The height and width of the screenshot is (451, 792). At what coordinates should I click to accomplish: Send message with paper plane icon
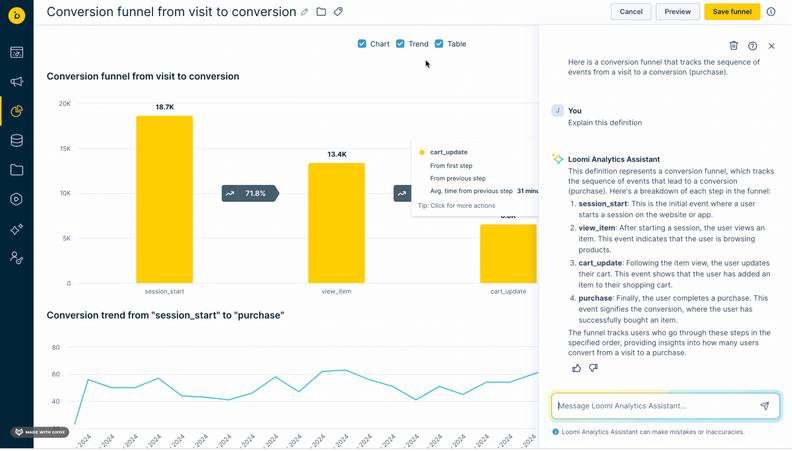(x=765, y=406)
